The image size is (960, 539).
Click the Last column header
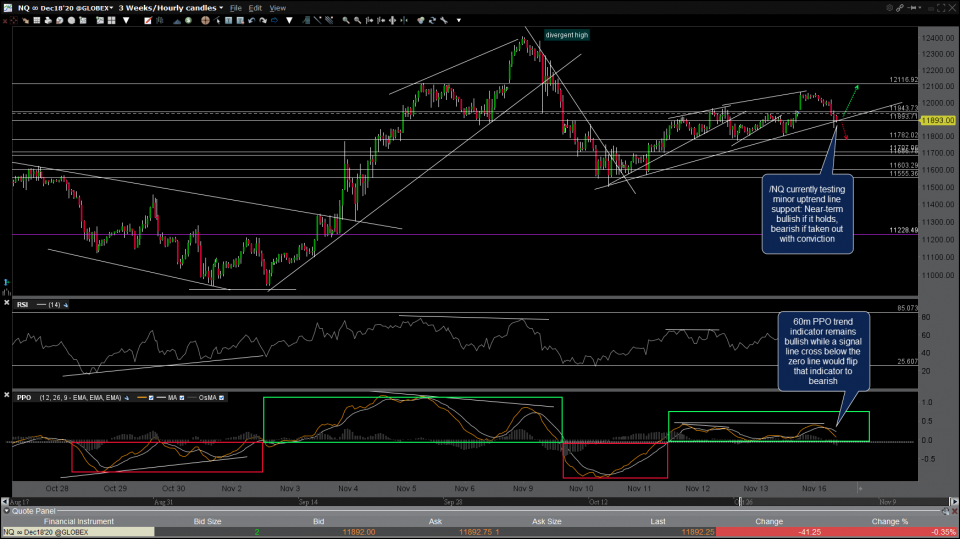[x=658, y=521]
